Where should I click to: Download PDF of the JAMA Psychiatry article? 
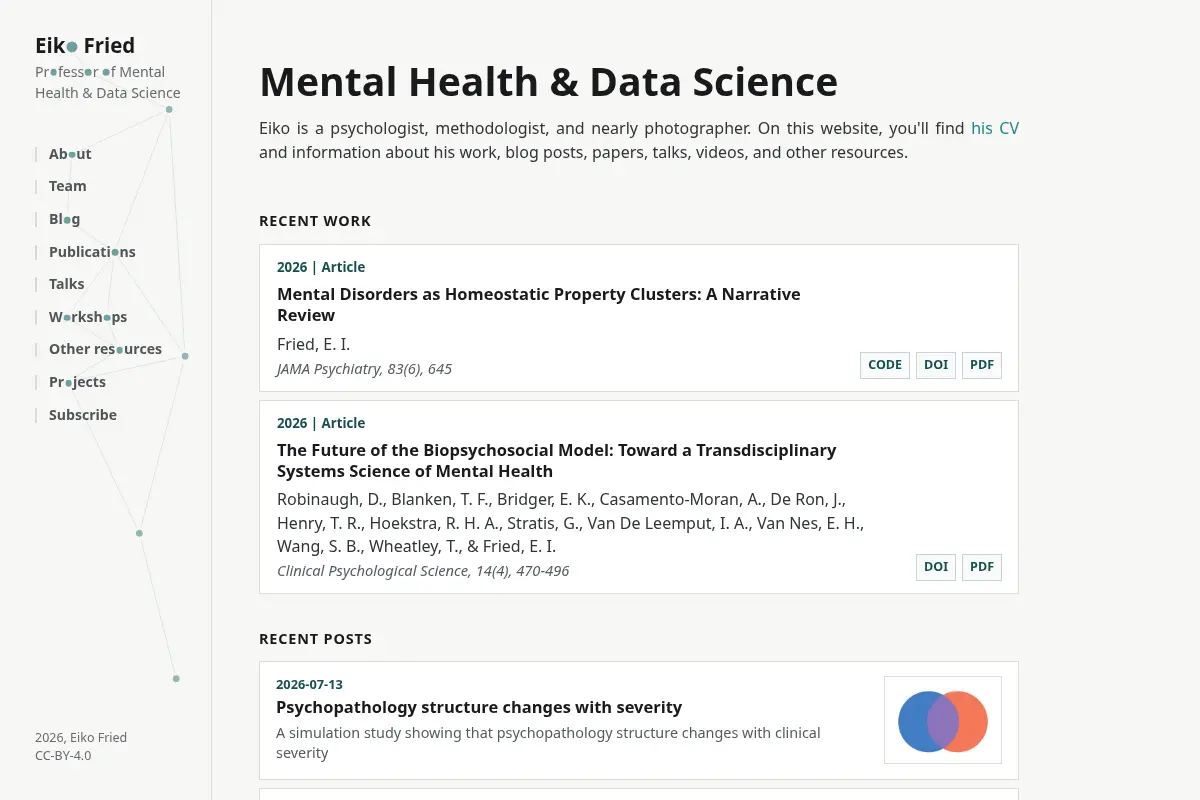point(982,365)
